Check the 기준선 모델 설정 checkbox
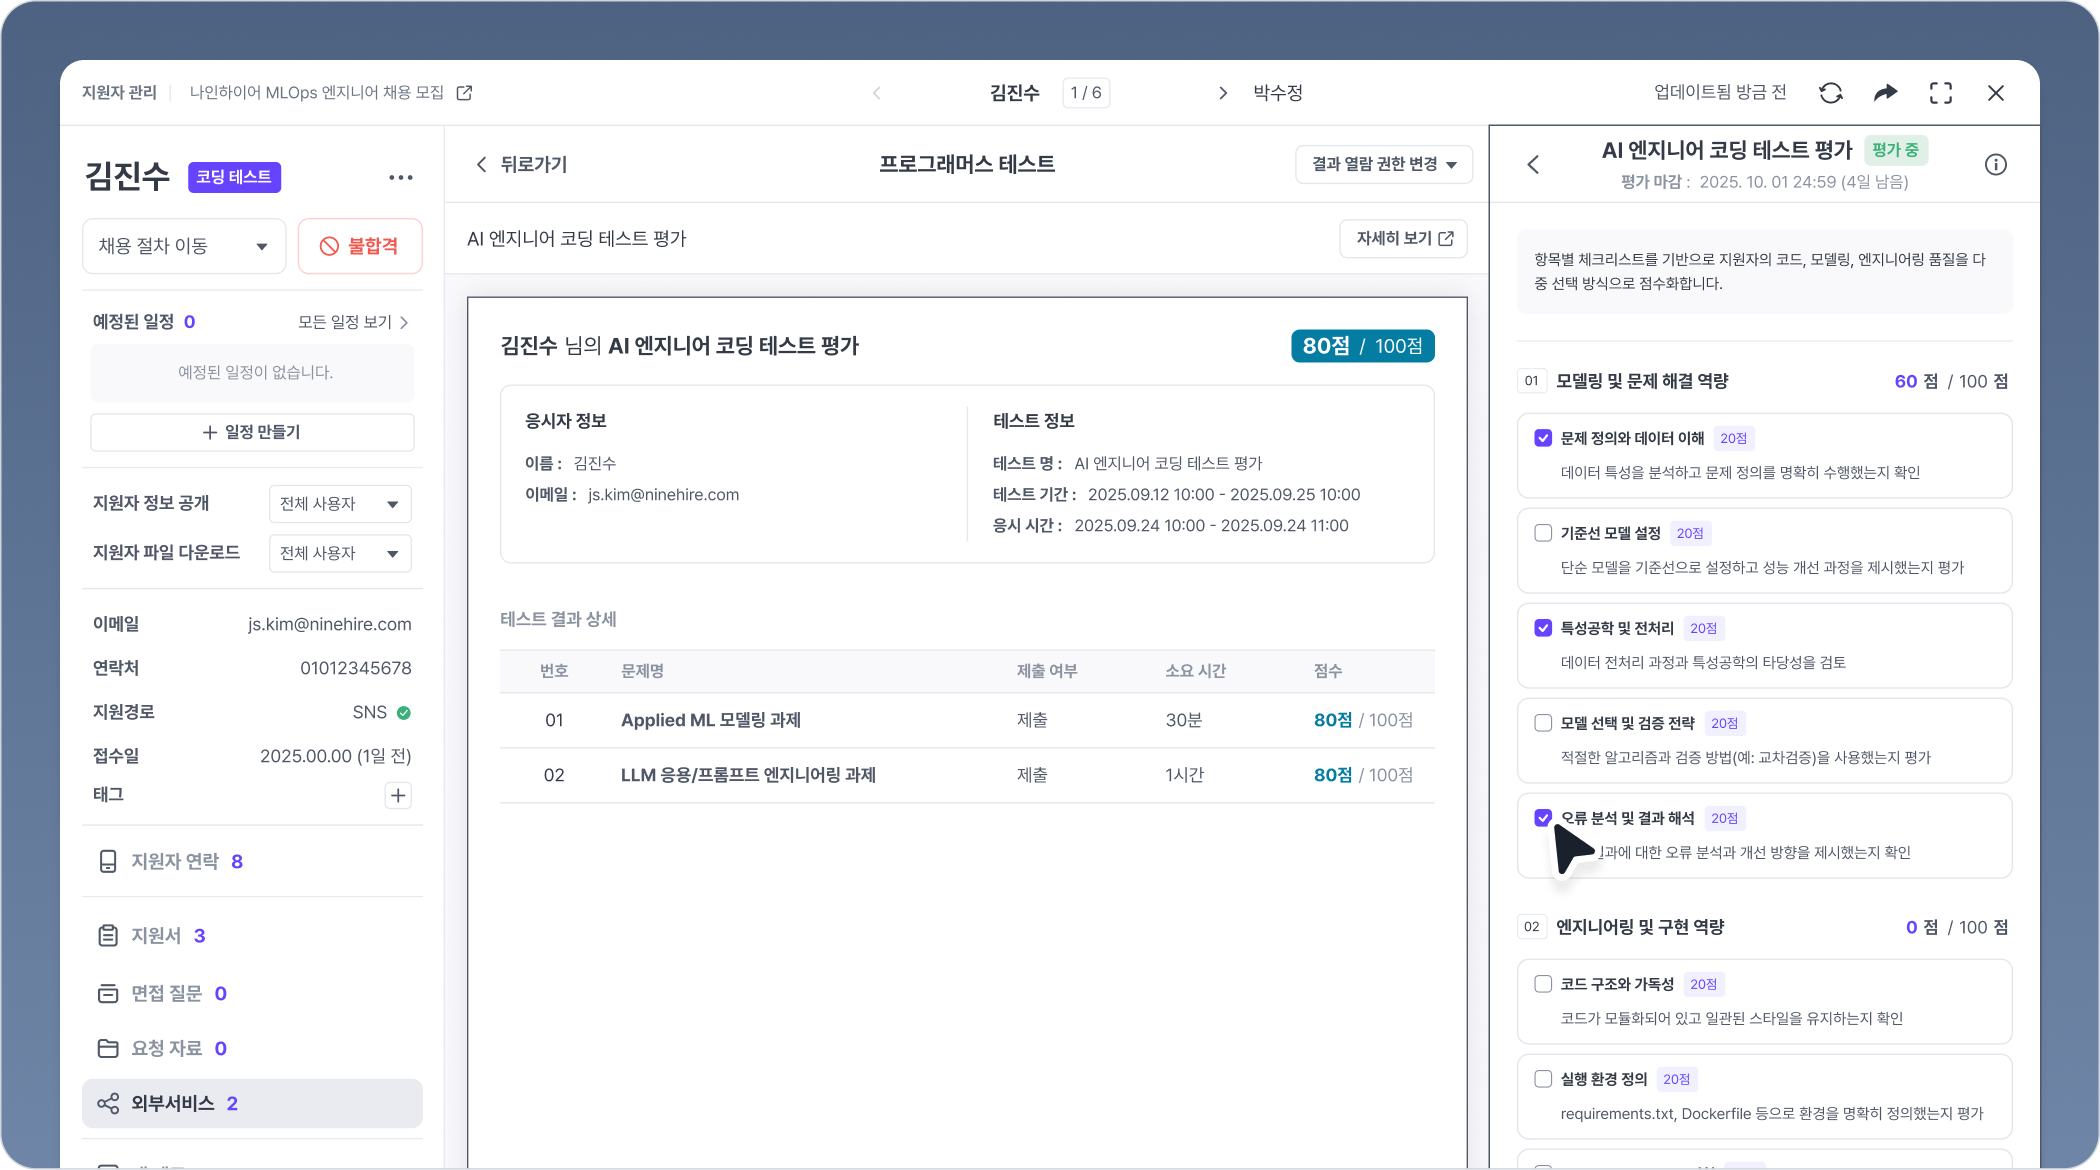 pyautogui.click(x=1543, y=533)
